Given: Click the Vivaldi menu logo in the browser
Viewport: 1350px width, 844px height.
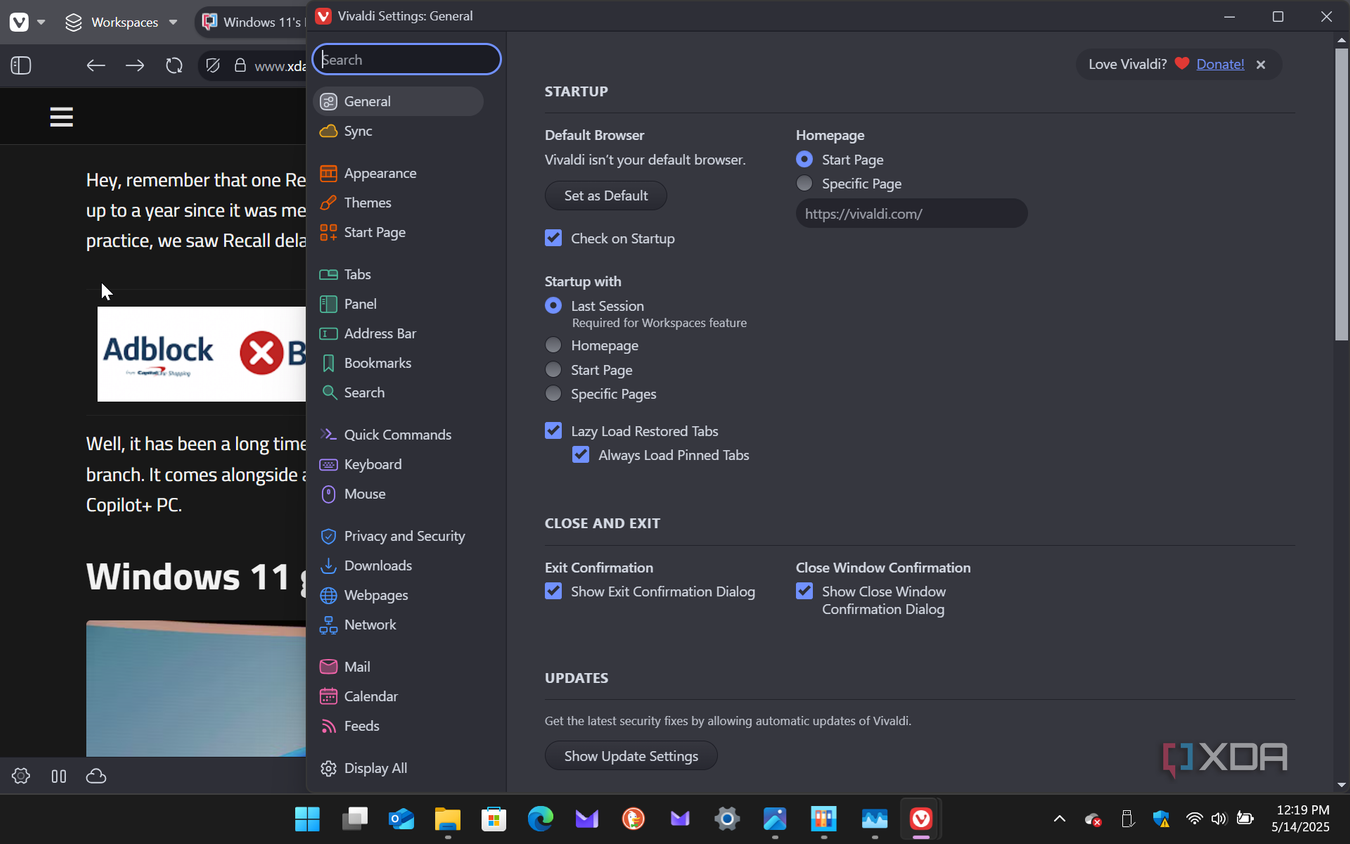Looking at the screenshot, I should [x=19, y=22].
